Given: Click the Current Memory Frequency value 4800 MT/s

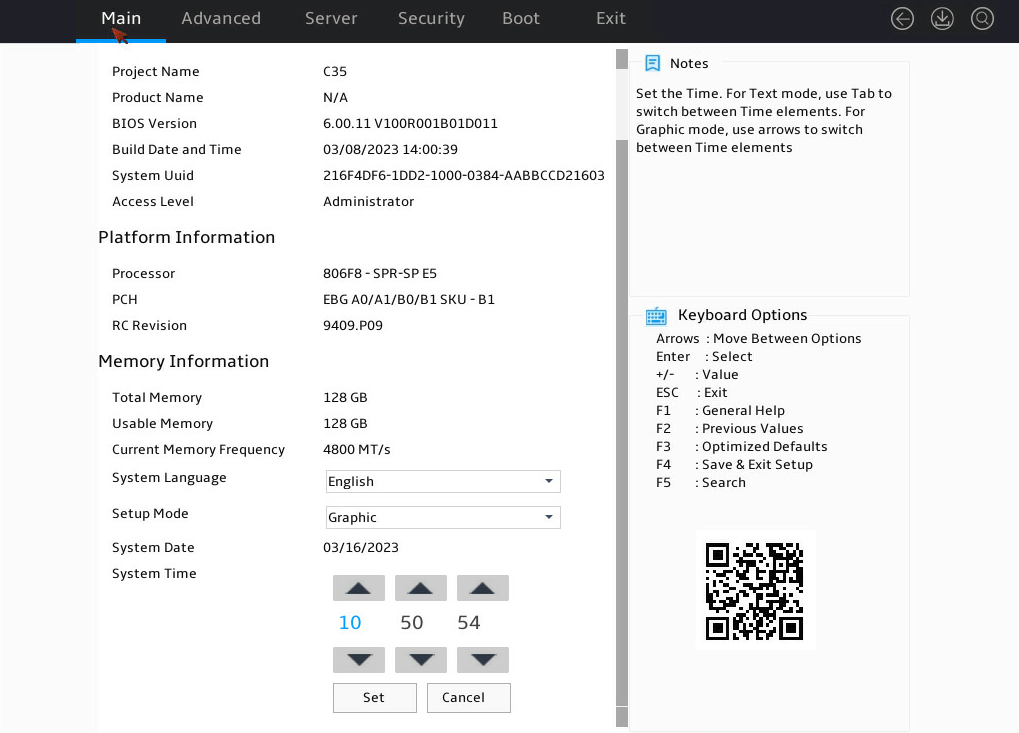Looking at the screenshot, I should tap(357, 450).
